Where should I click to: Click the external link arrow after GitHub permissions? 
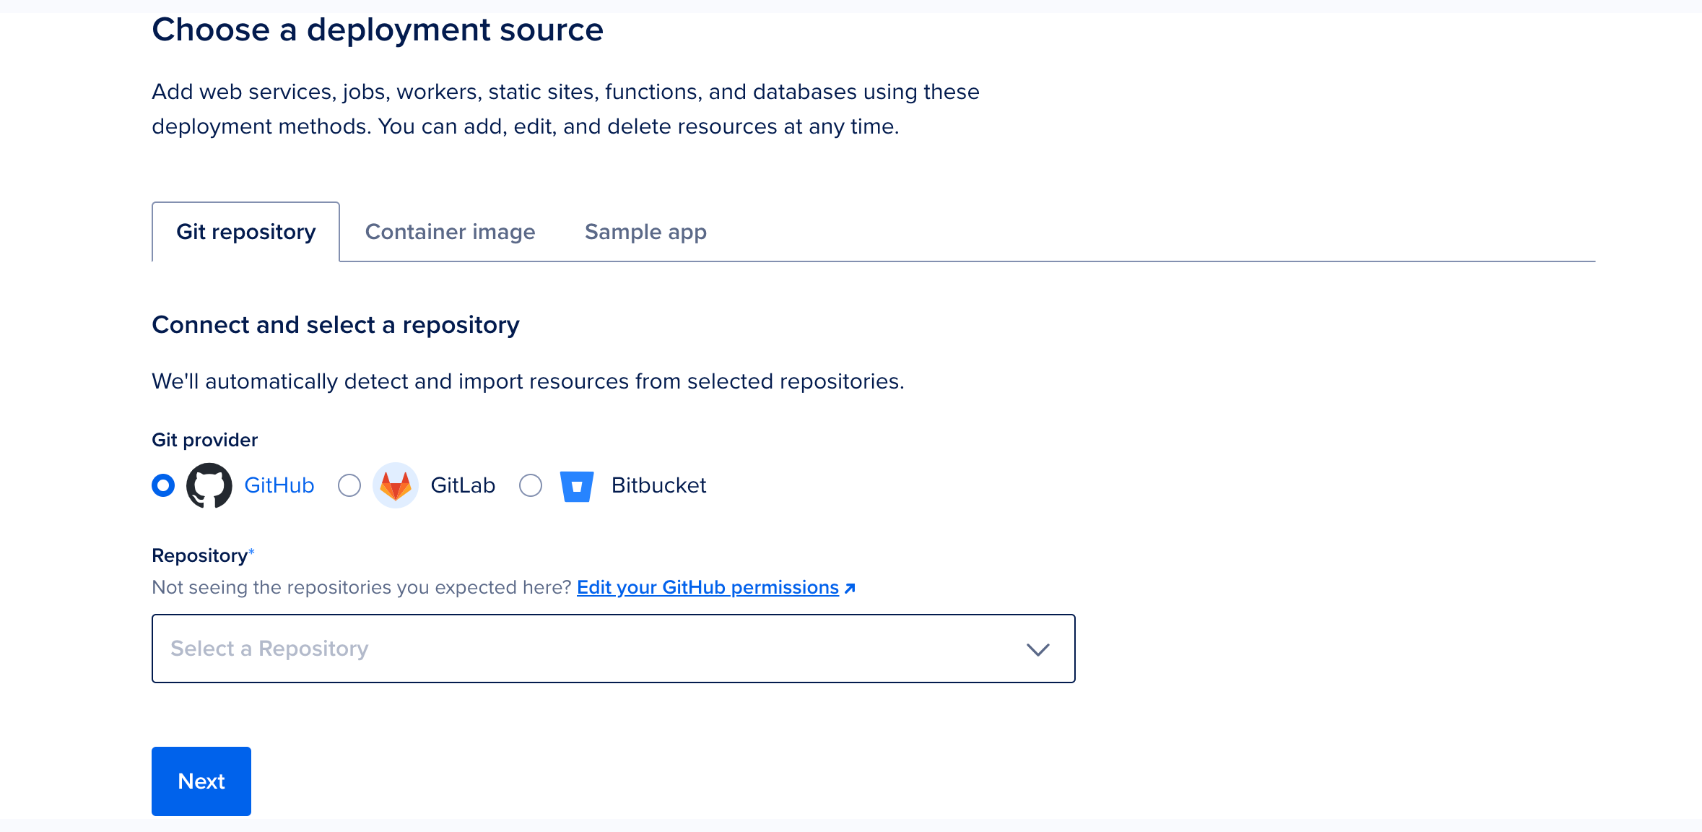[850, 589]
